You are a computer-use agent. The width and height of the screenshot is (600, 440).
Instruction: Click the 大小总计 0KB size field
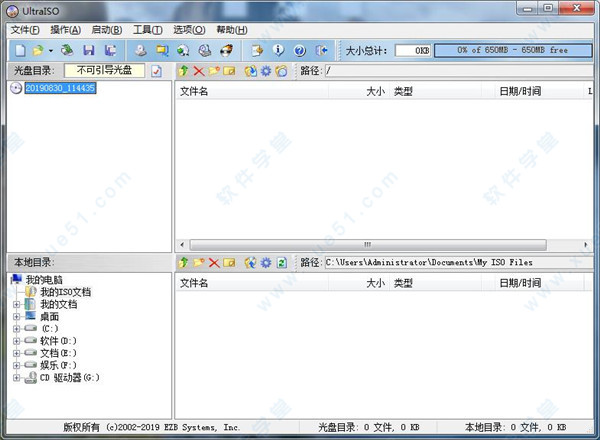click(413, 51)
